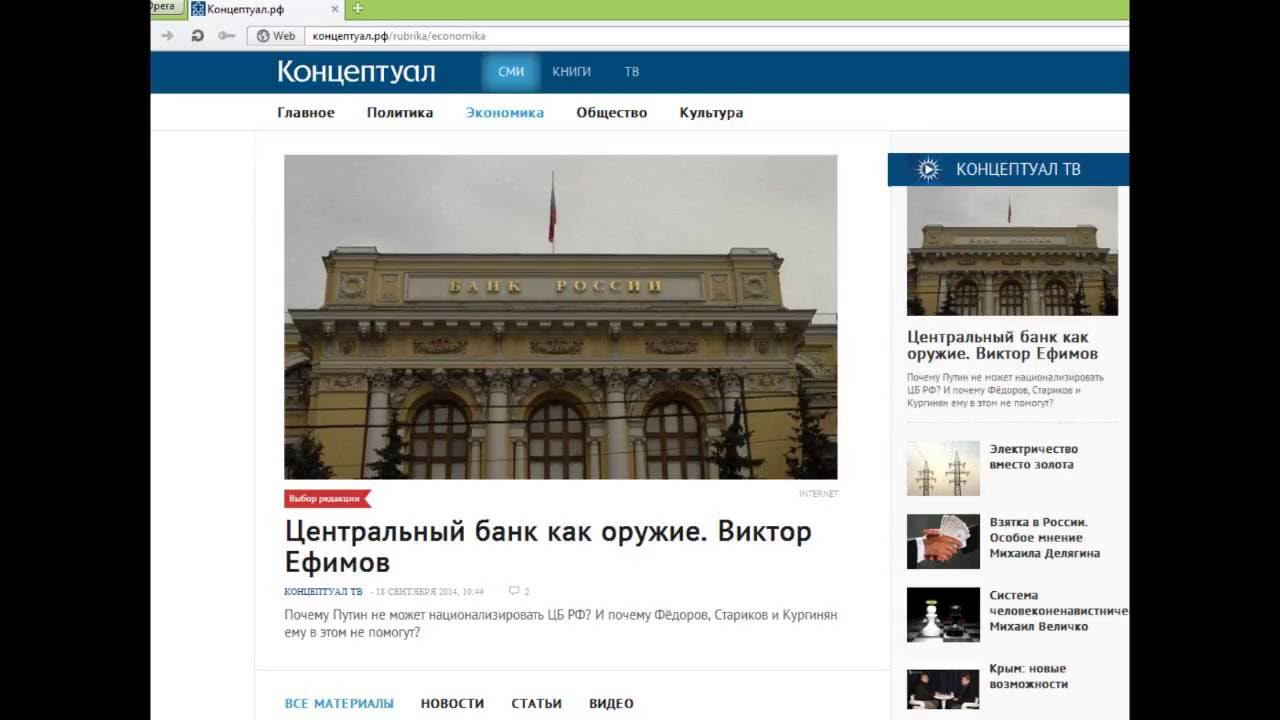Open the Крым interview thumbnail

click(x=943, y=689)
